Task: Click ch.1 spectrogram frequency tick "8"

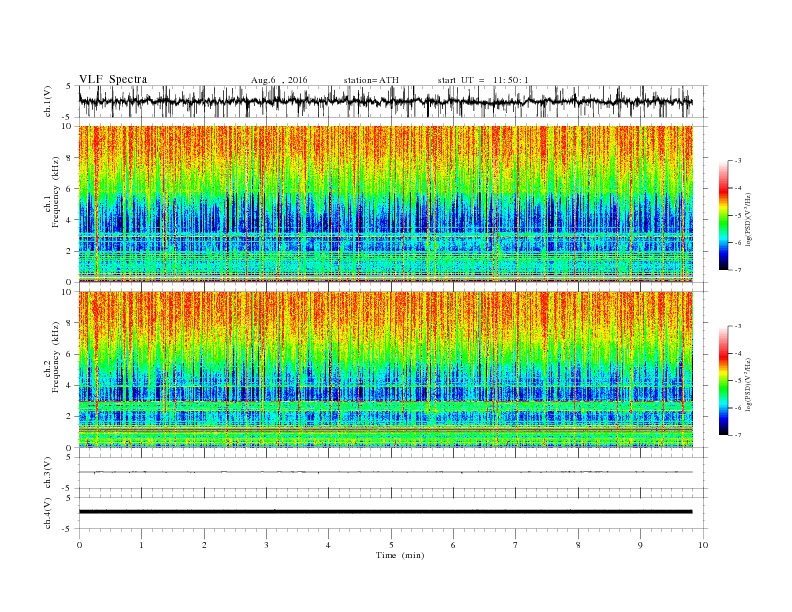Action: (70, 158)
